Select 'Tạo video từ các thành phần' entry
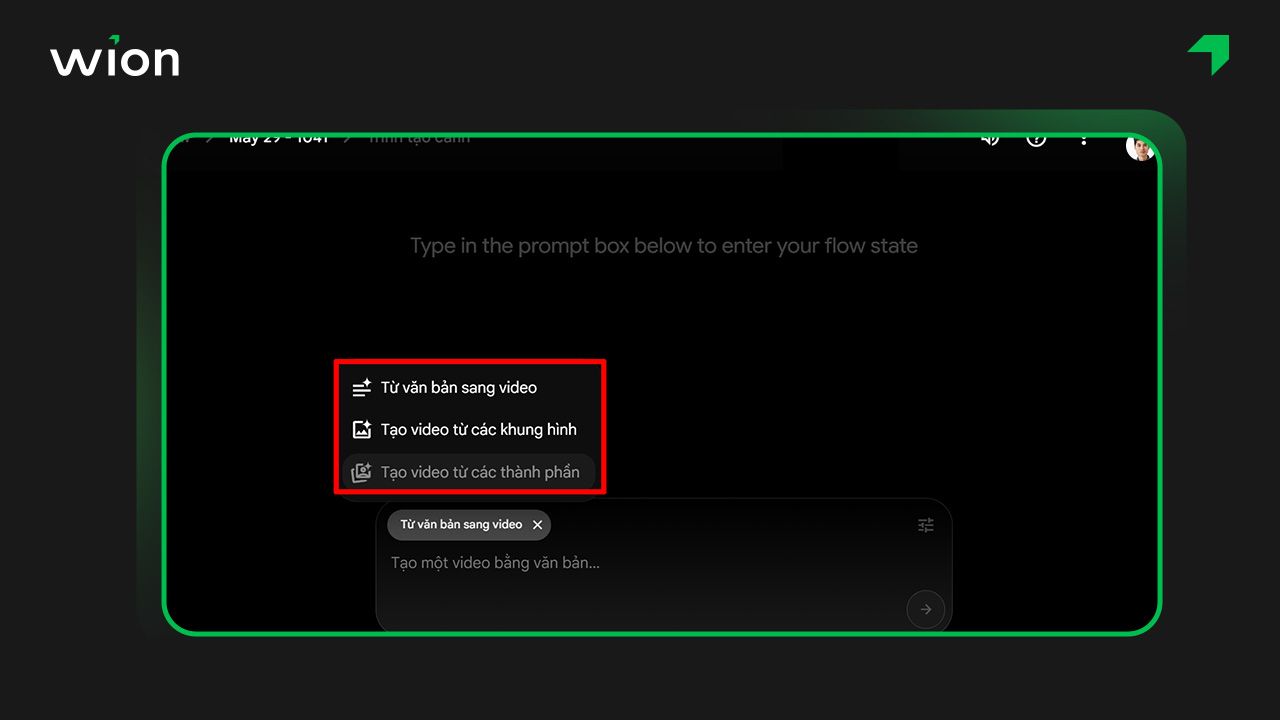1280x720 pixels. tap(480, 471)
